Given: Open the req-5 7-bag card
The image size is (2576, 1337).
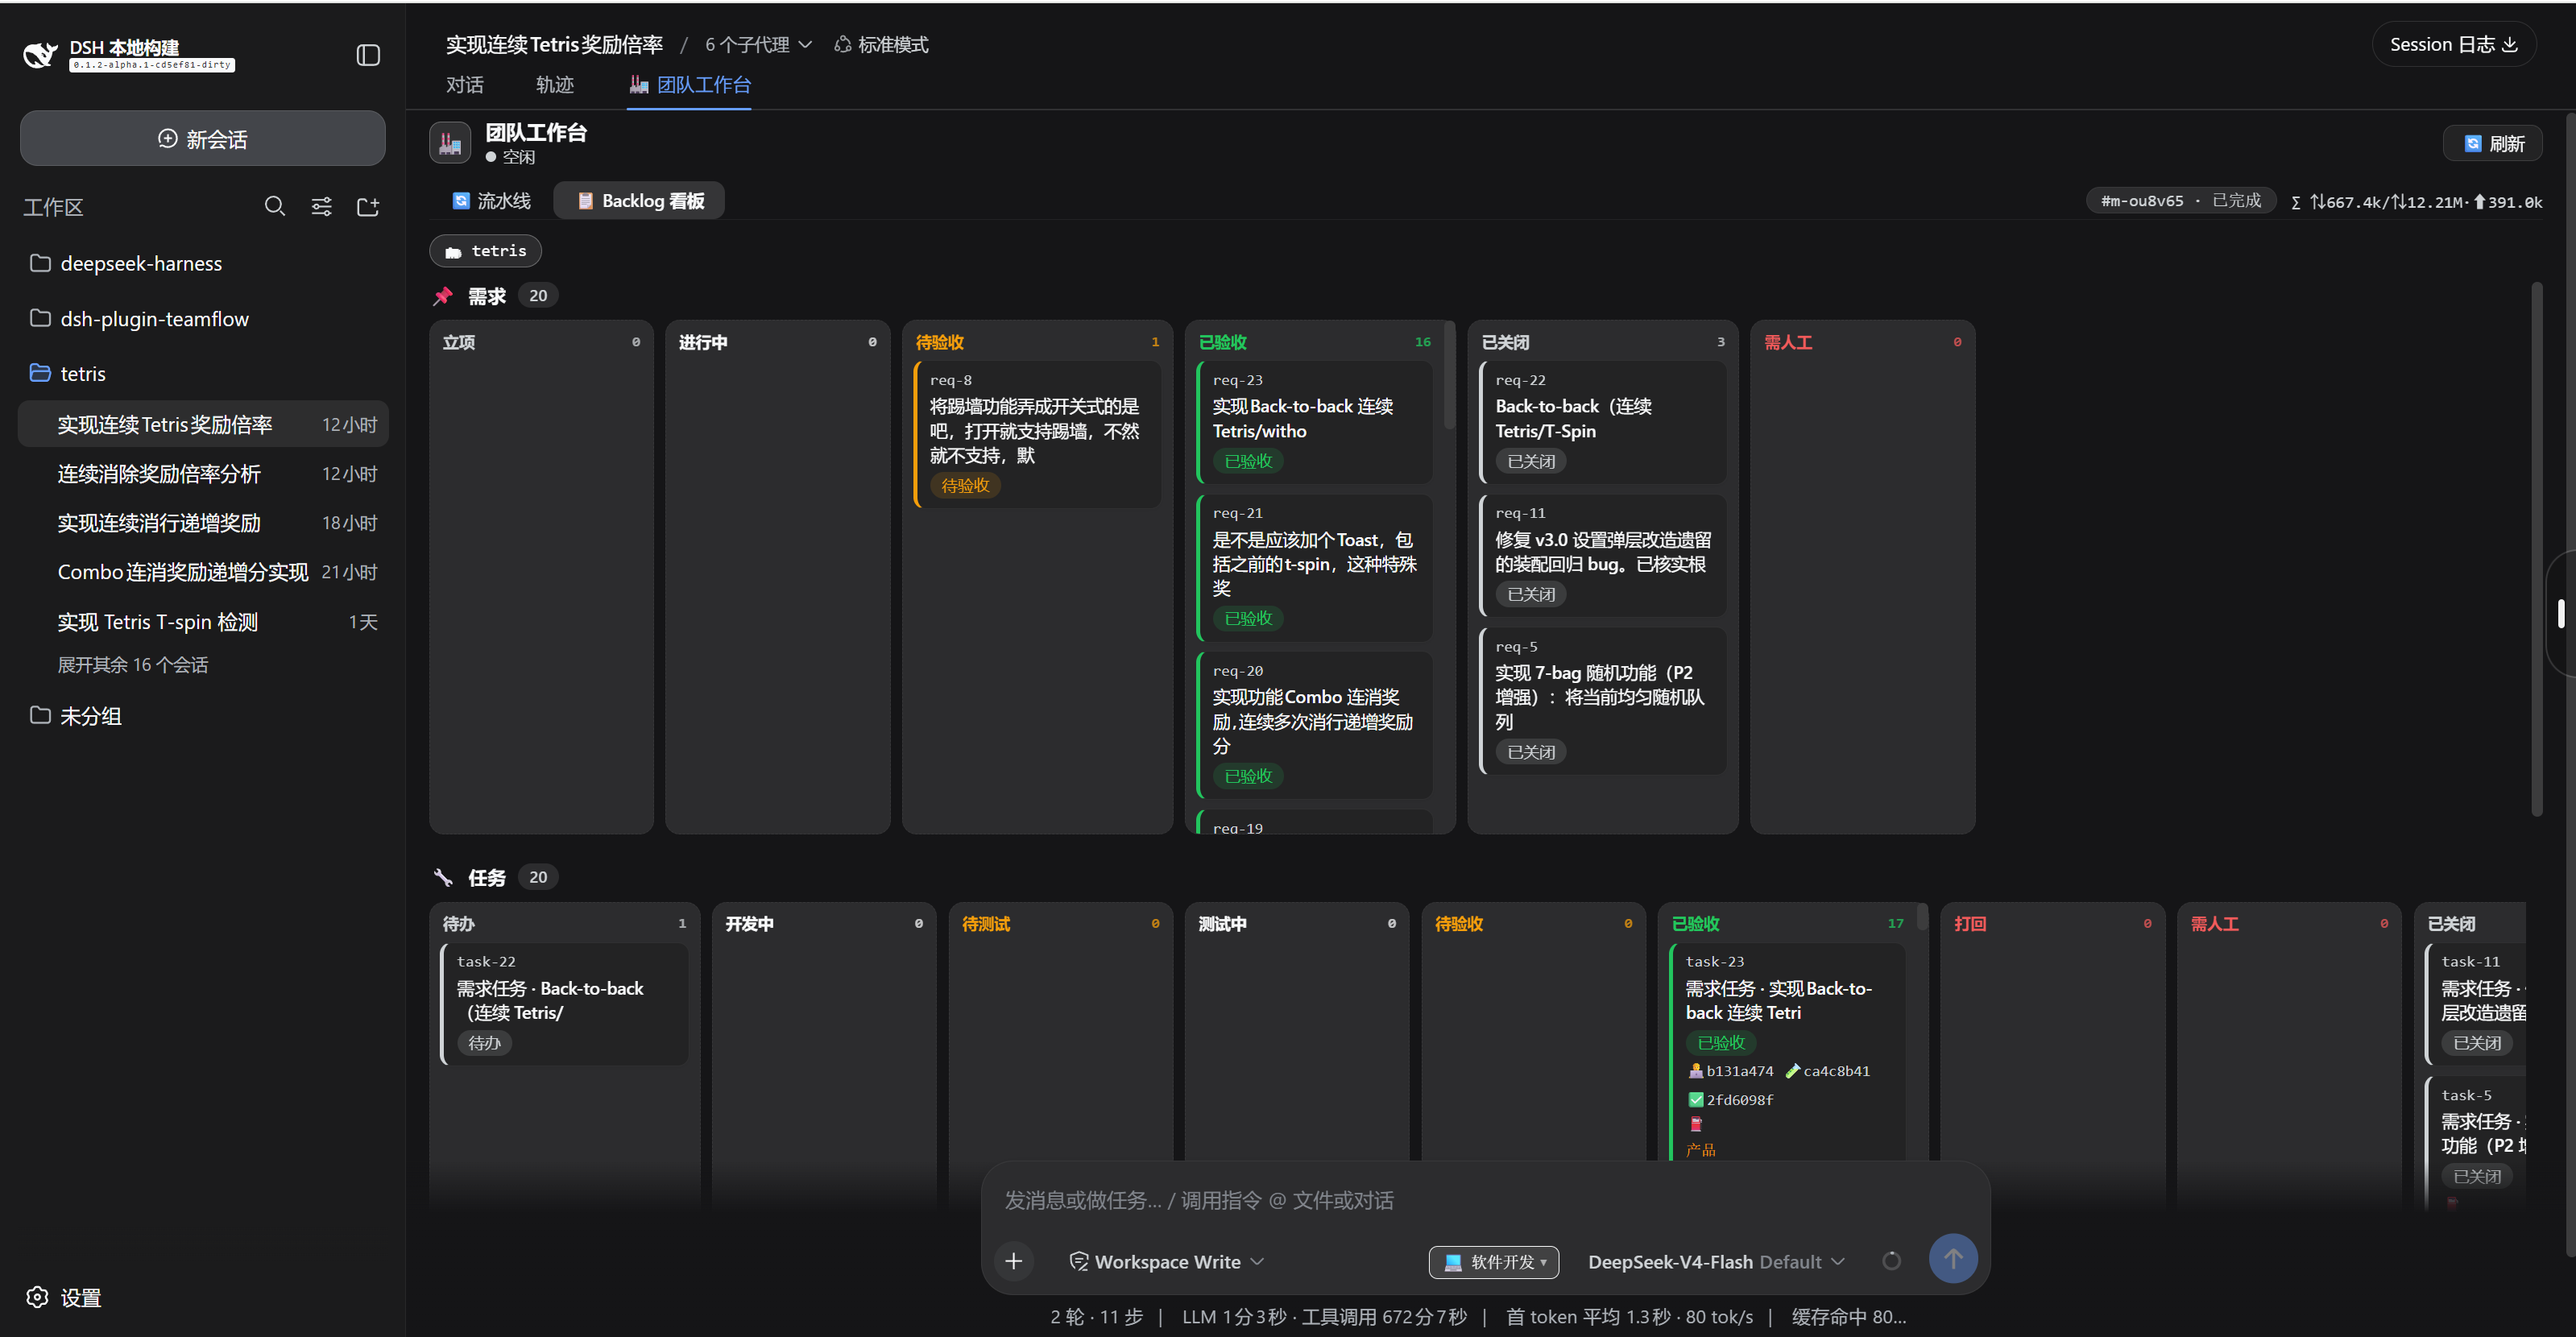Looking at the screenshot, I should (x=1602, y=700).
